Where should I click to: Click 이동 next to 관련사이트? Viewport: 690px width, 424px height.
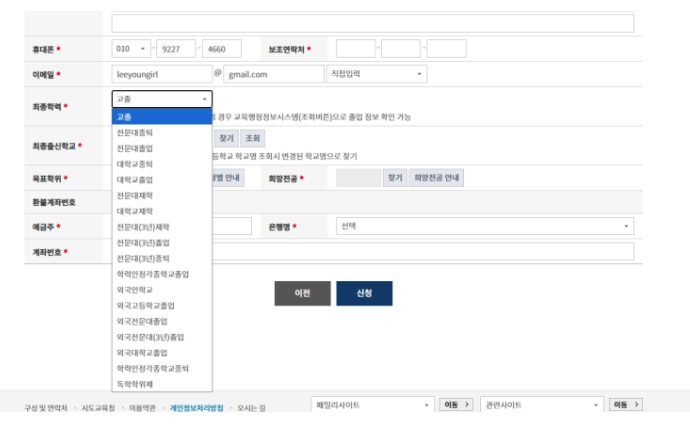[626, 405]
